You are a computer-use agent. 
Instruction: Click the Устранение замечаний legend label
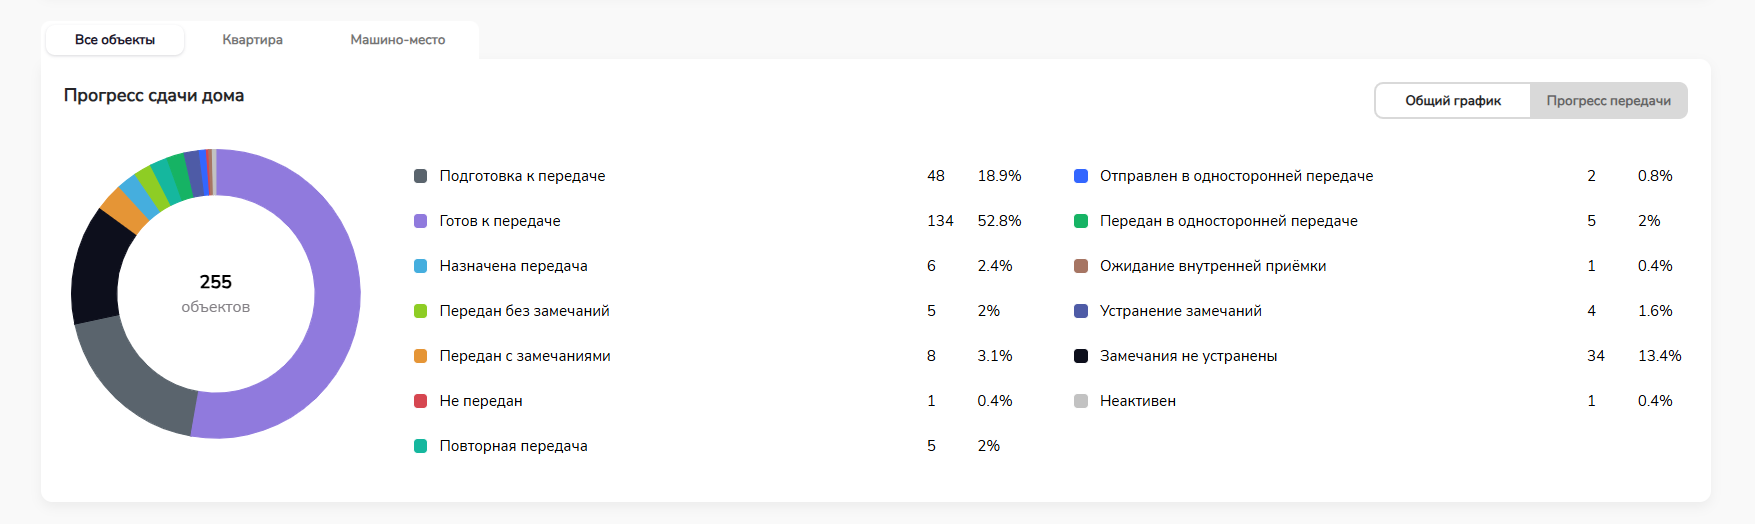[1180, 311]
